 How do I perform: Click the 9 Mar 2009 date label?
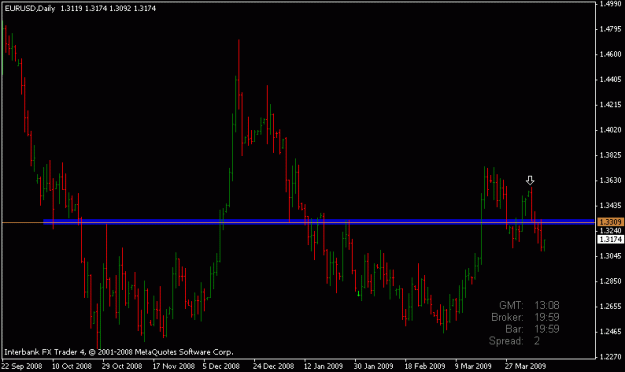point(473,366)
